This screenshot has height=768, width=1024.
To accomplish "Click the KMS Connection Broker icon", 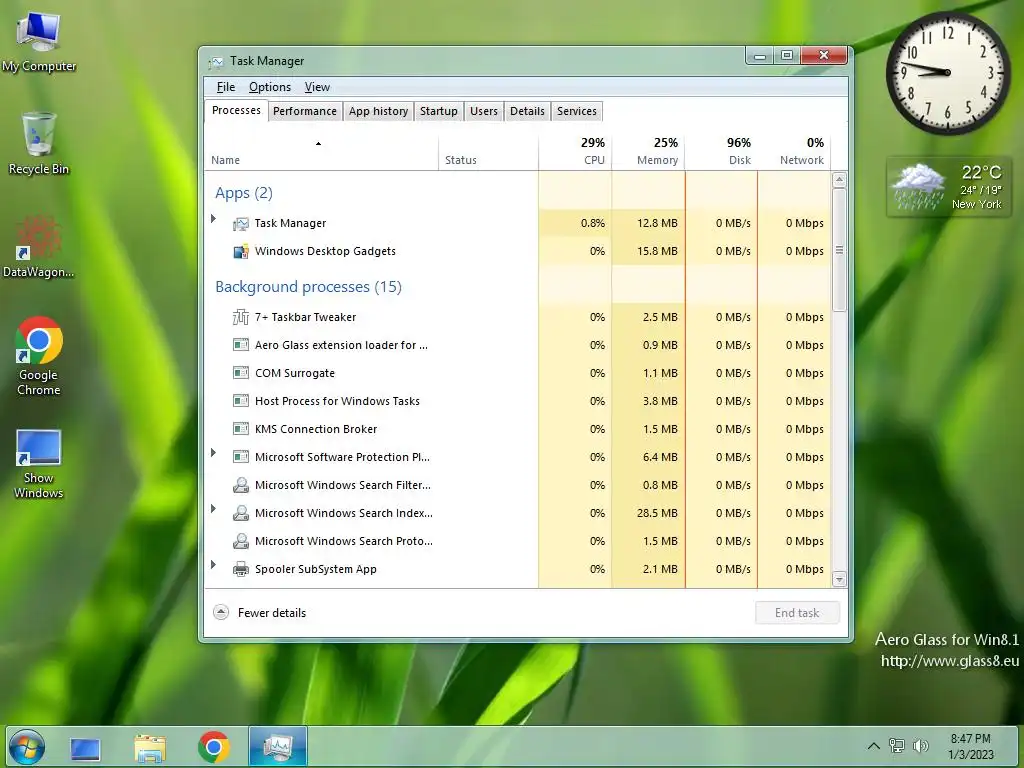I will 241,429.
